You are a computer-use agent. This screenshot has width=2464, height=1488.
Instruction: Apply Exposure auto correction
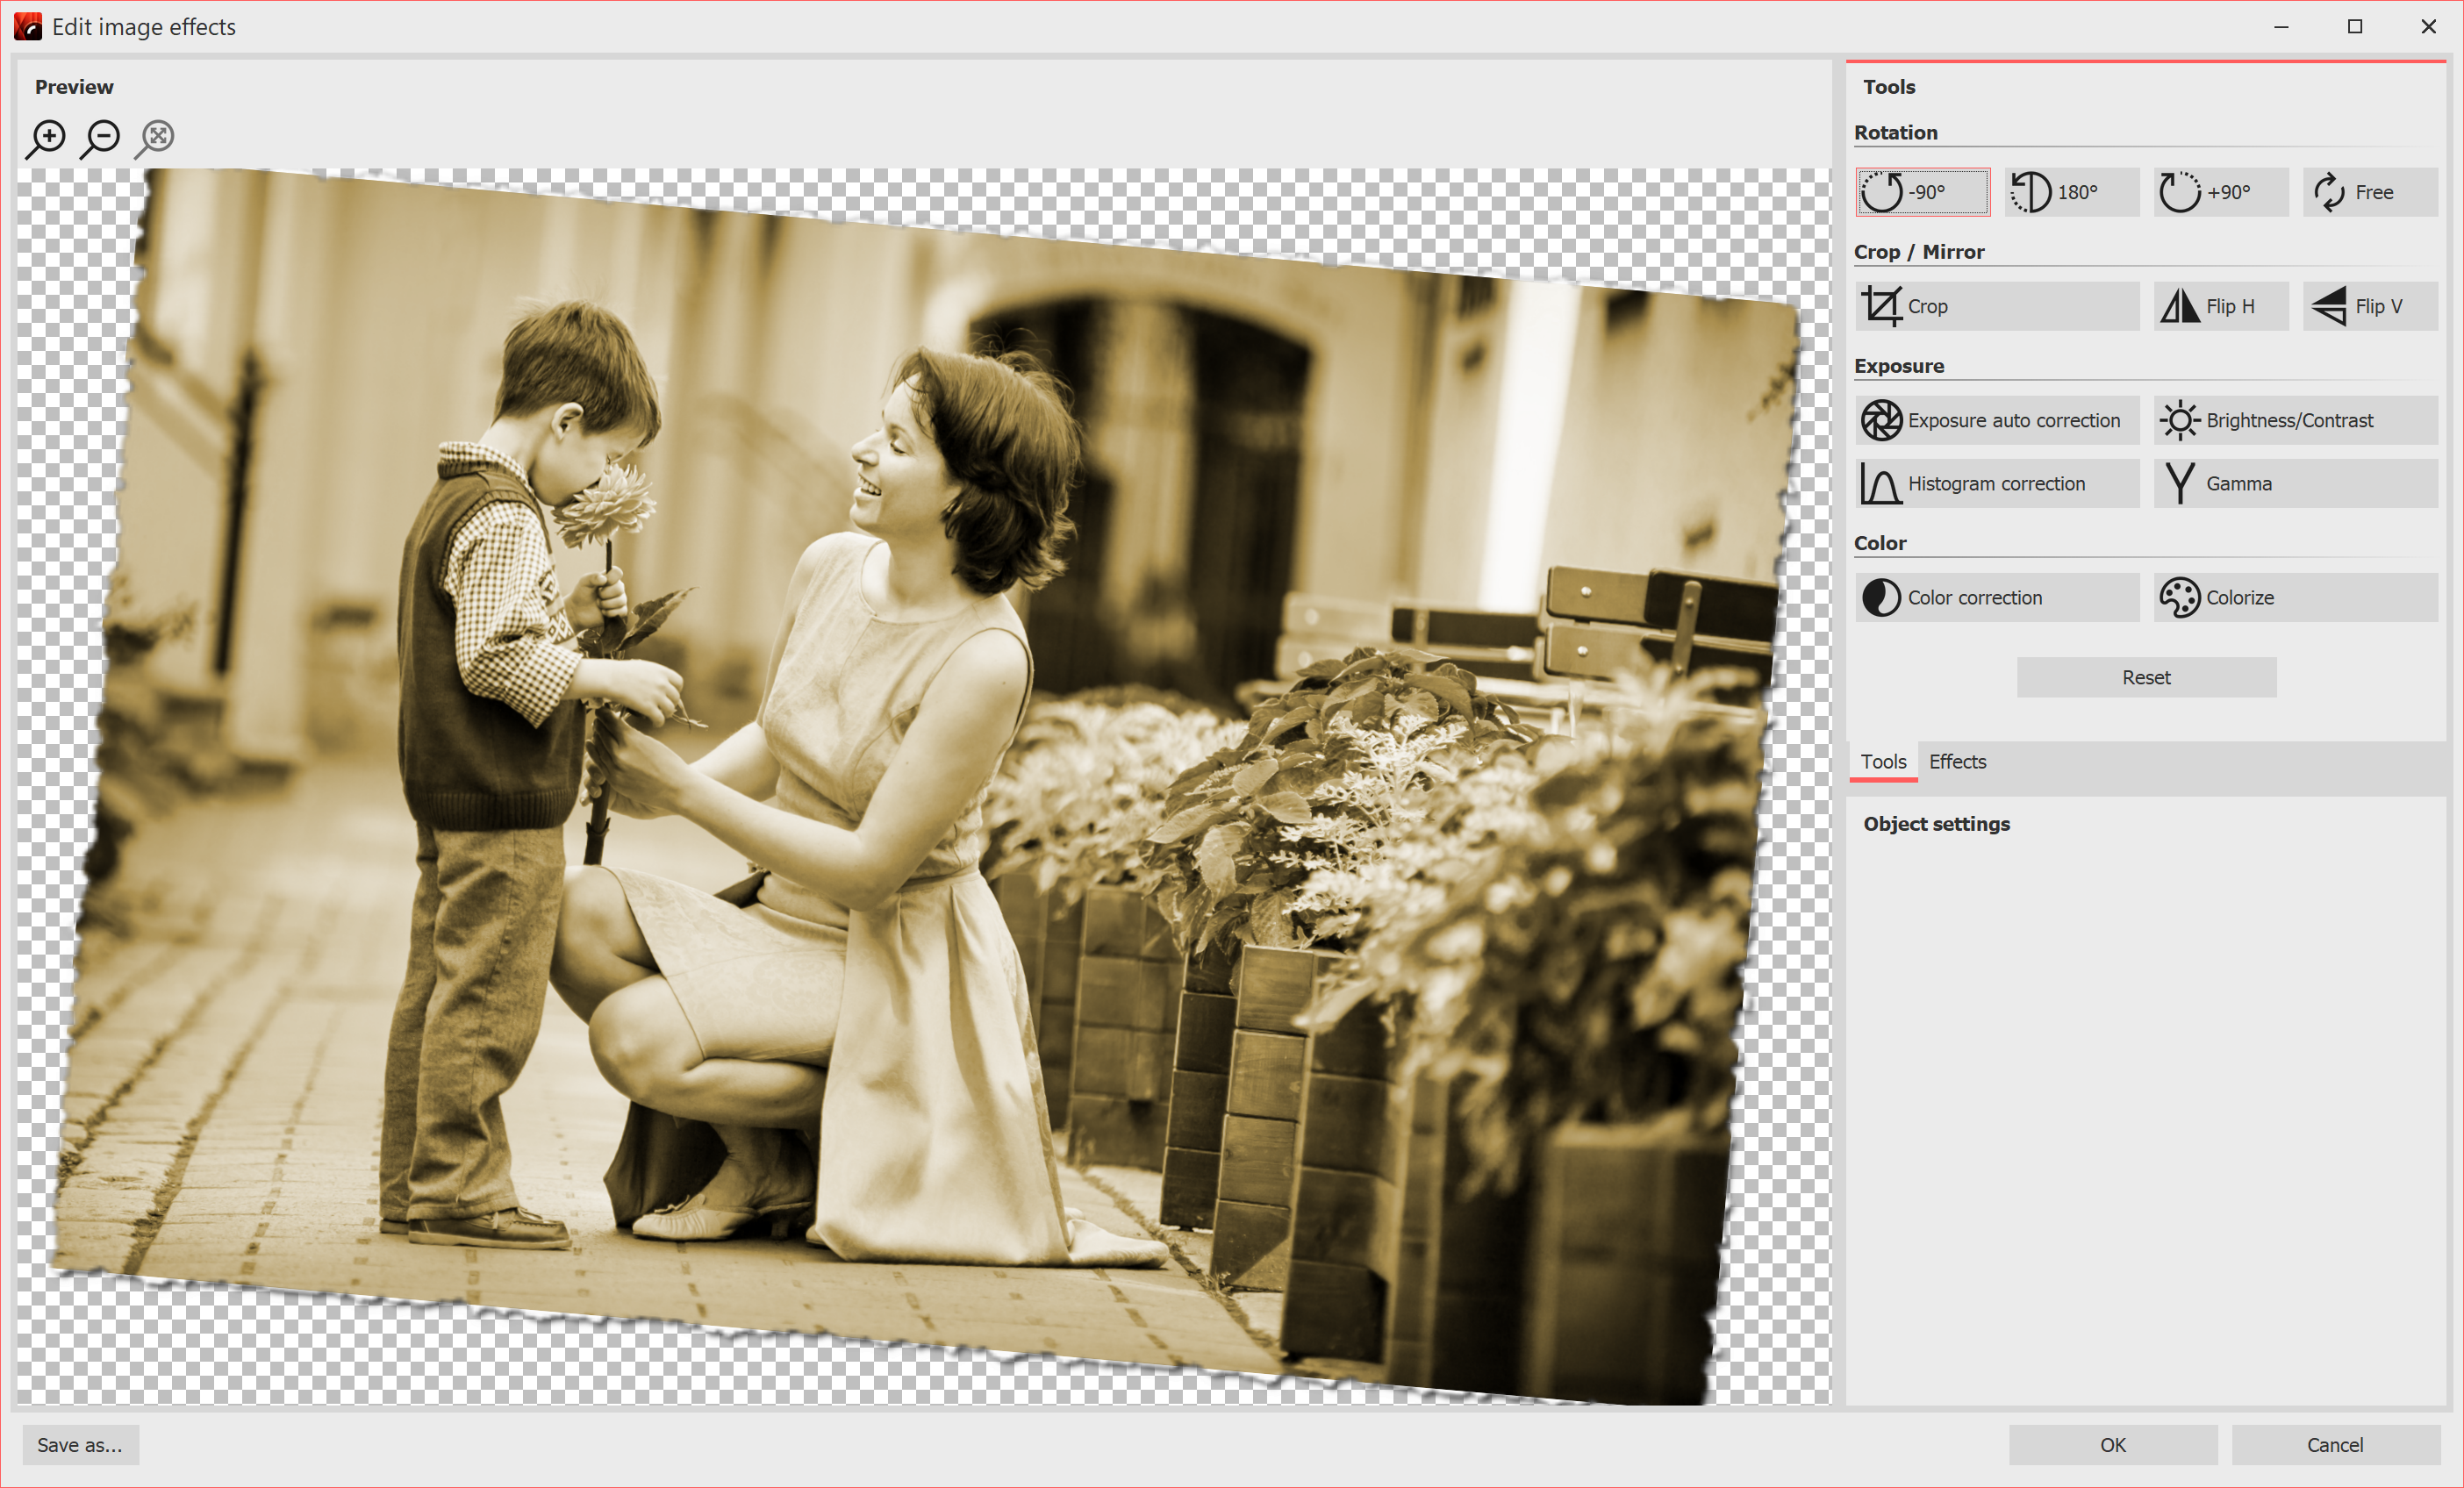(1995, 420)
